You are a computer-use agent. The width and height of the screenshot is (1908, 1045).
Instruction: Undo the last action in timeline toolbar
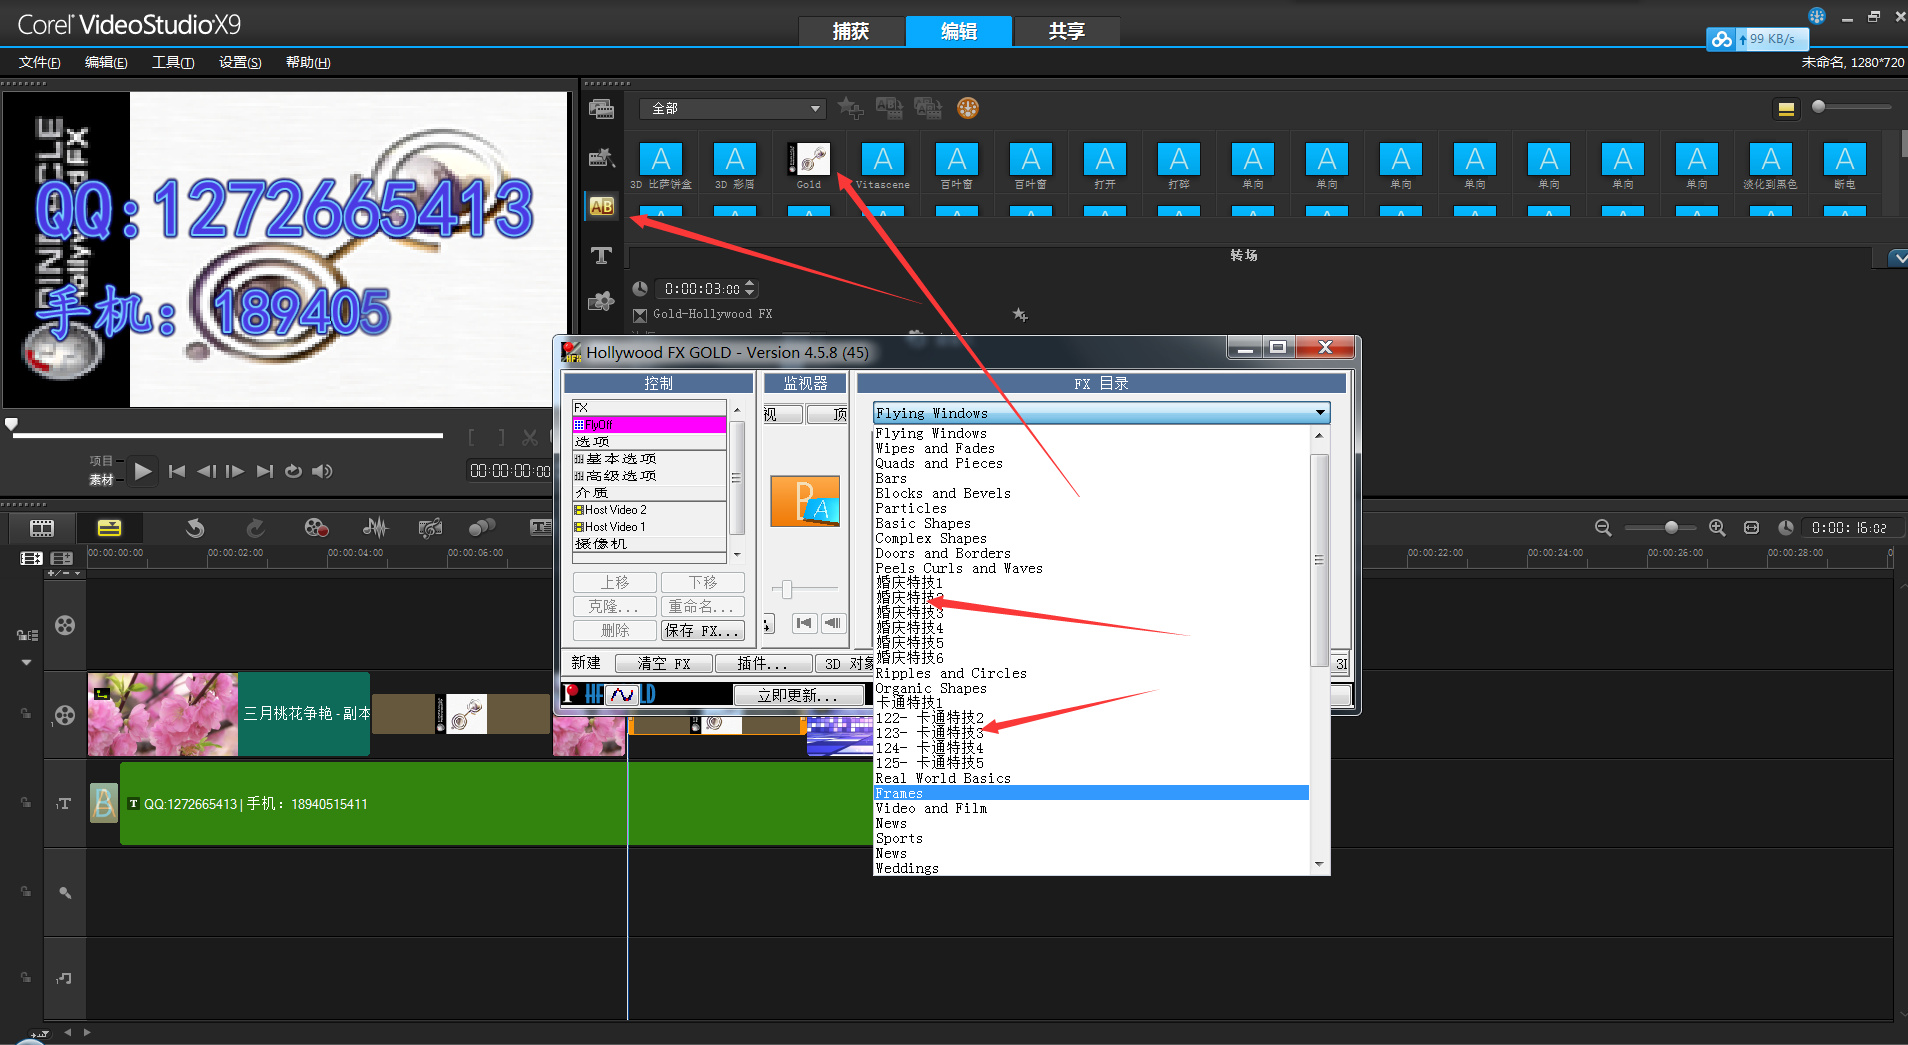tap(195, 528)
